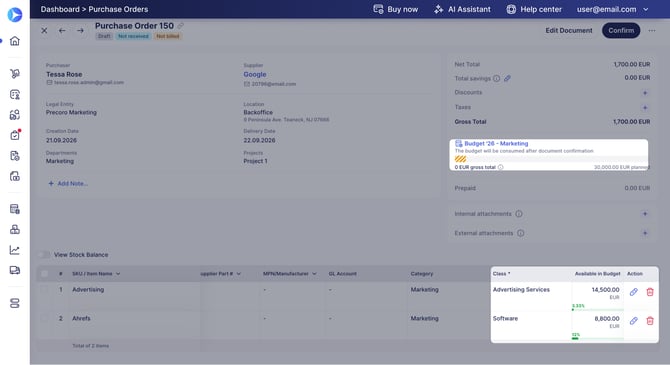Click the 8,800.00 available budget value
Viewport: 670px width, 365px height.
tap(607, 318)
